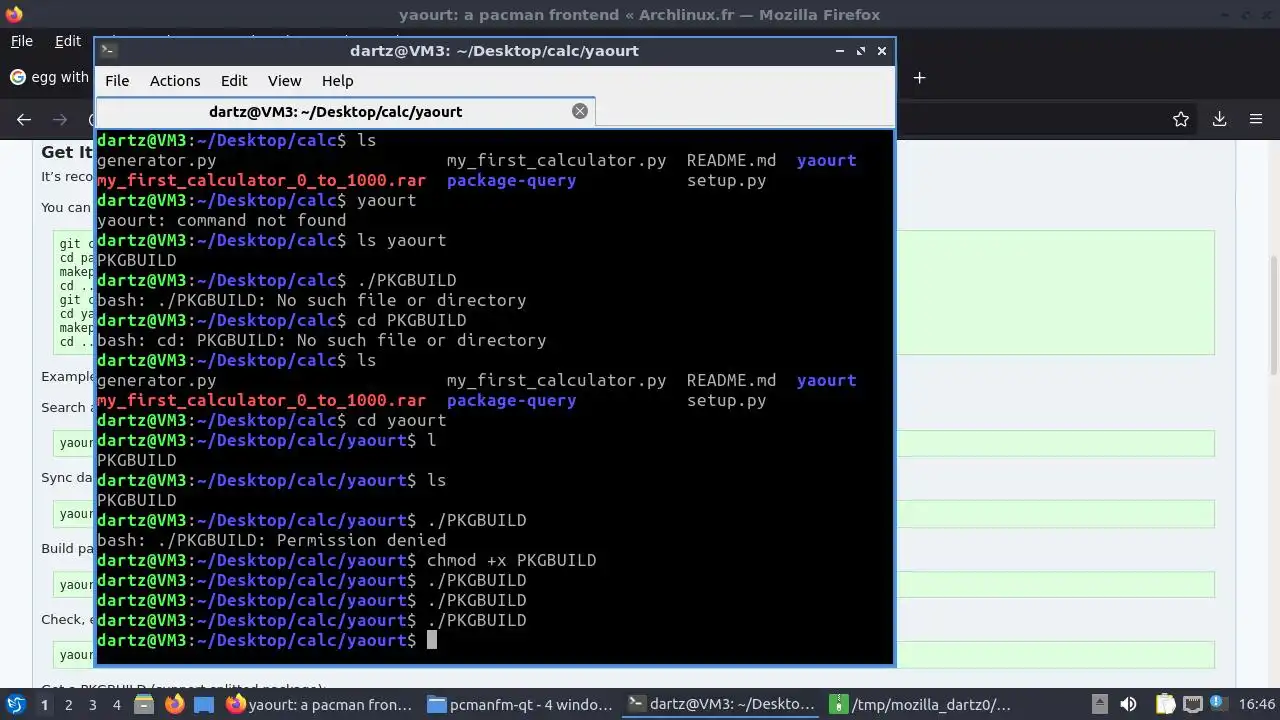Switch to virtual desktop 4
This screenshot has height=720, width=1280.
coord(116,704)
